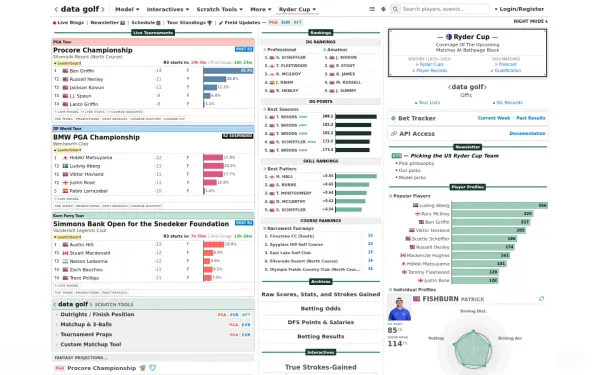Open the Scratch Tools dropdown menu
600x375 pixels.
pos(220,9)
